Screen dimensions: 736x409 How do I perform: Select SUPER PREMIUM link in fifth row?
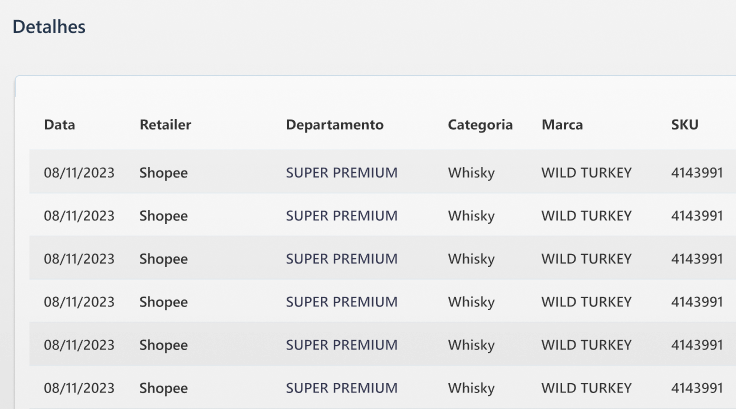coord(341,345)
